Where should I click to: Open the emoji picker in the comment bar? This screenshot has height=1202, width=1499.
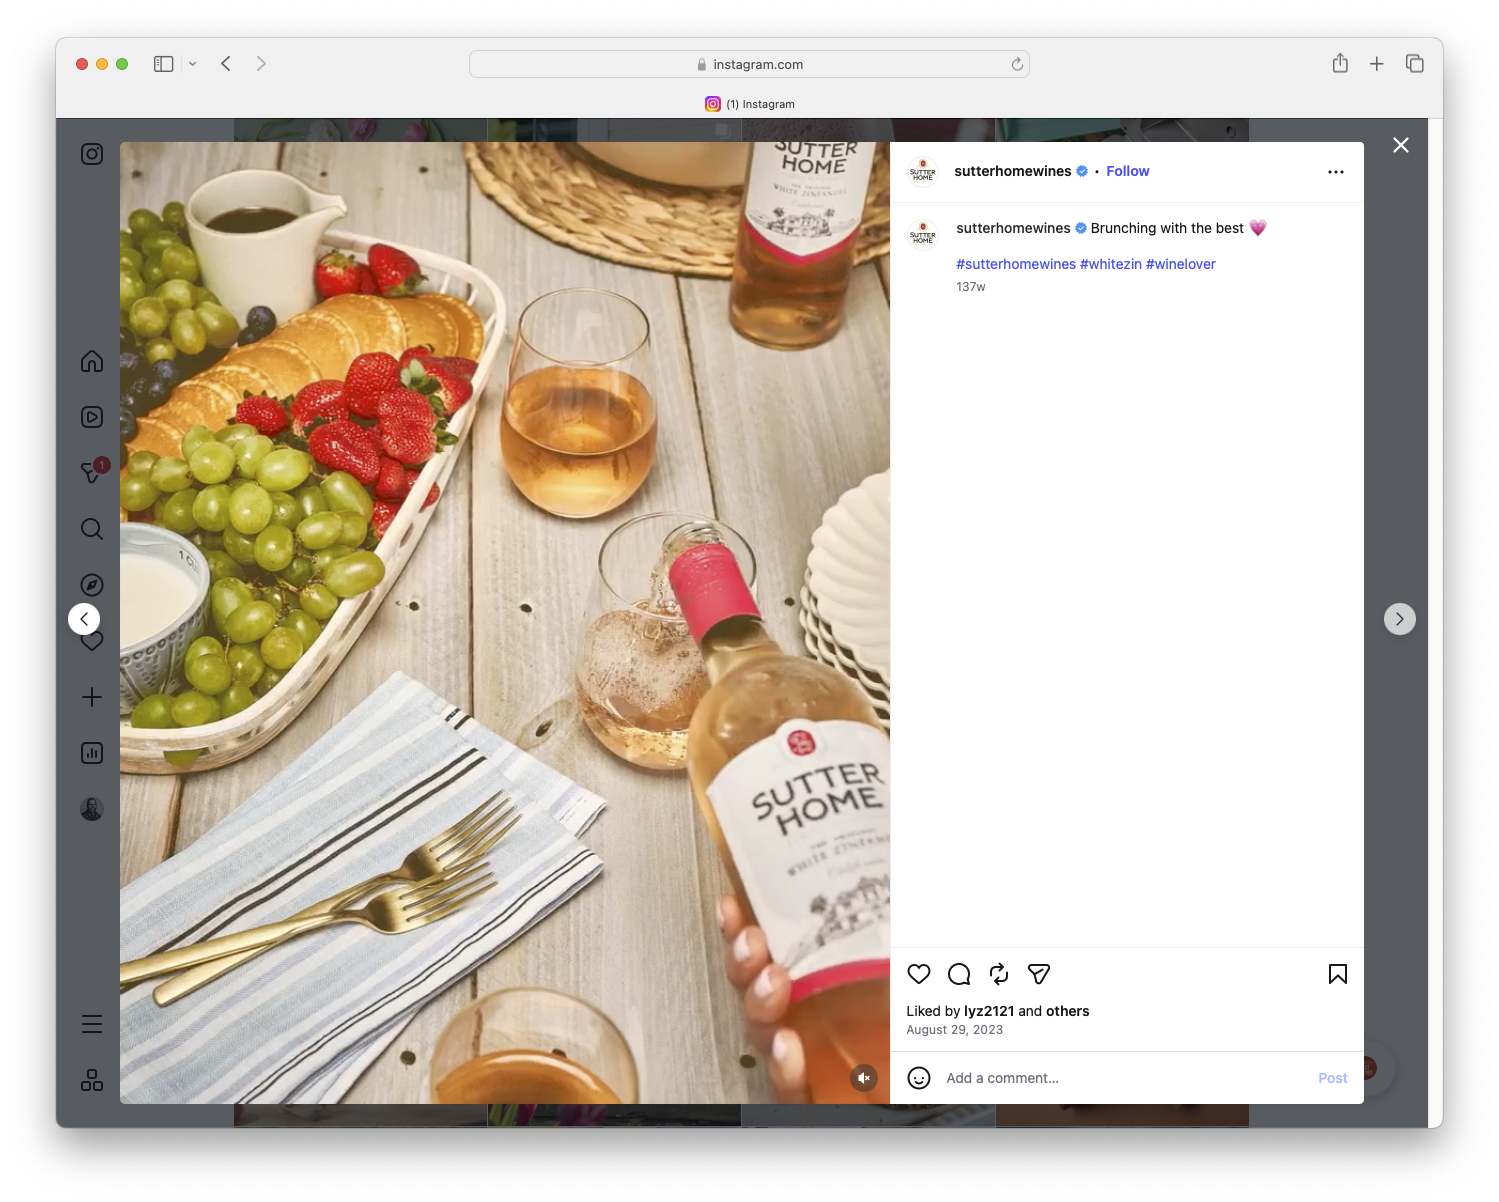point(919,1078)
